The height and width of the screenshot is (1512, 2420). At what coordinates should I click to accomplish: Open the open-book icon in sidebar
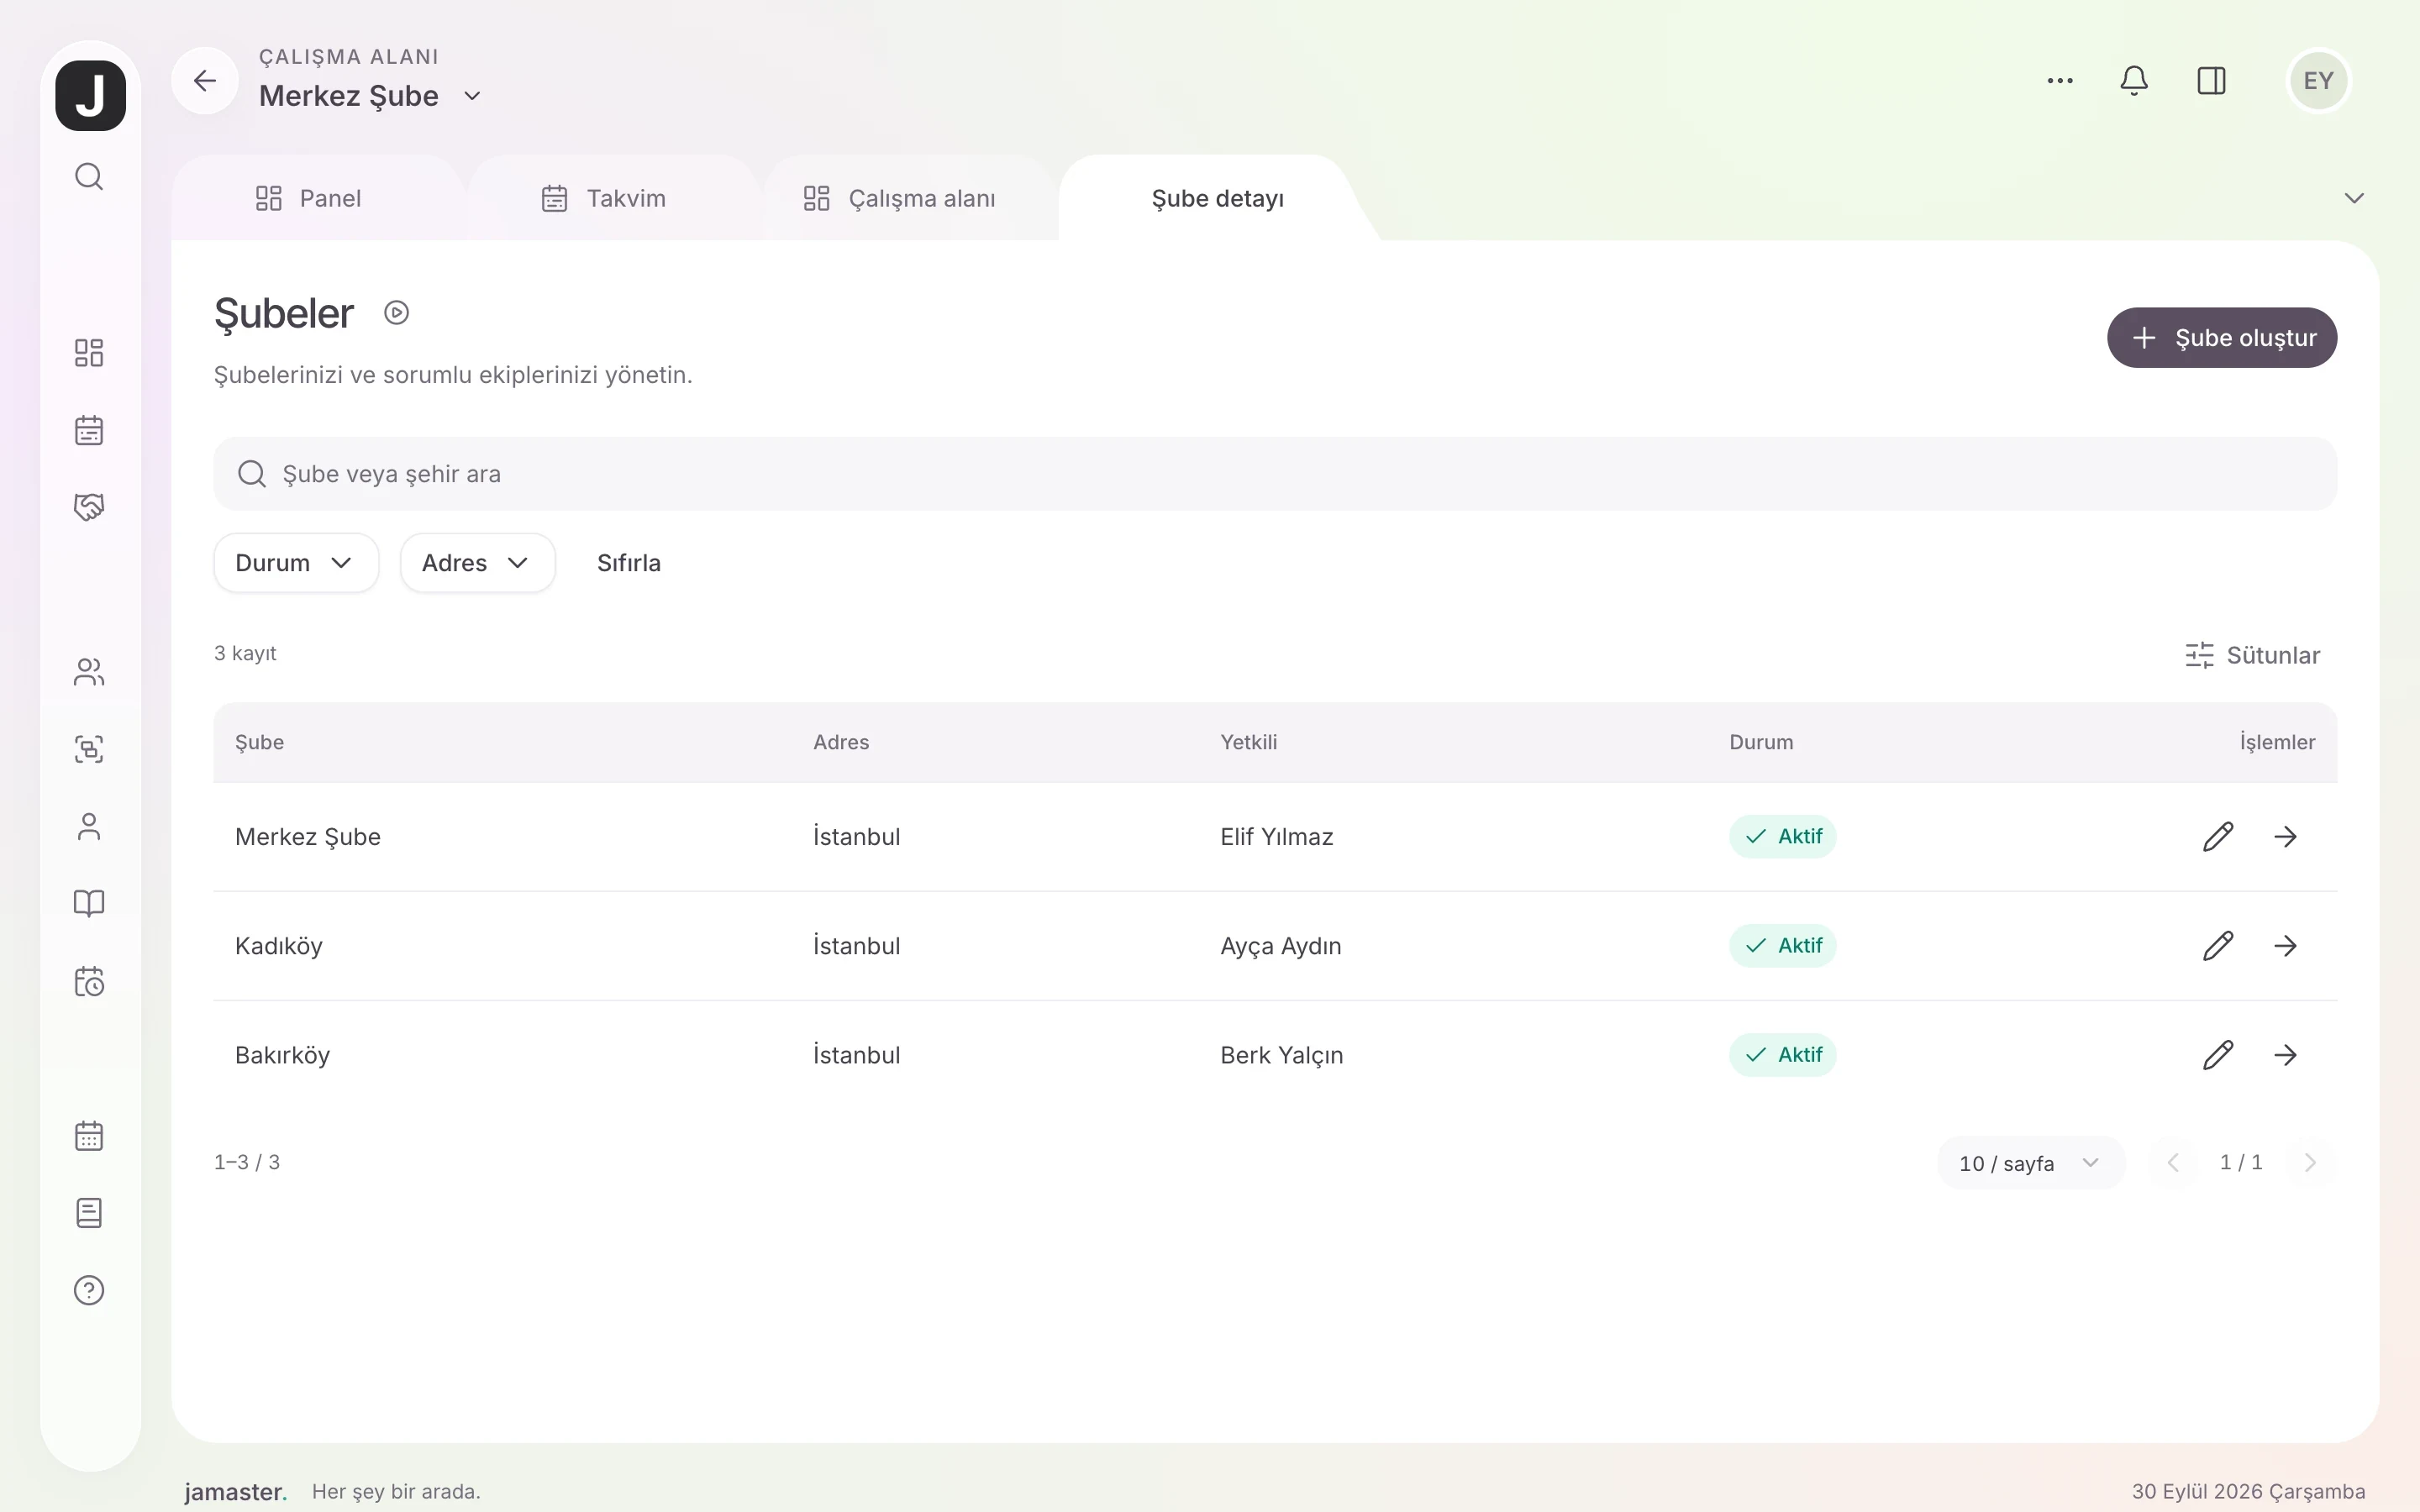click(89, 904)
